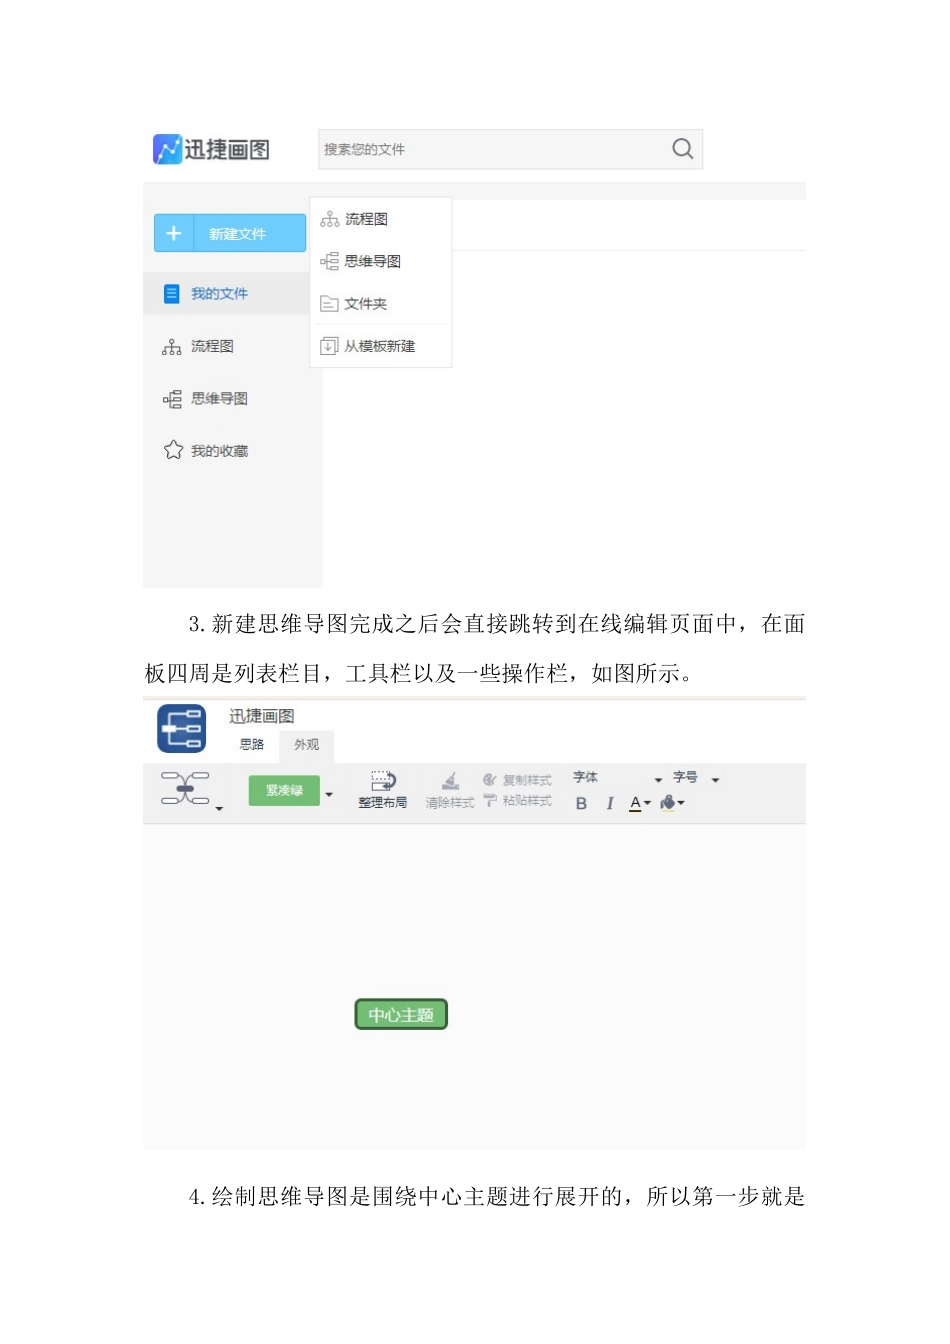Choose 从模板新建 from the dropdown menu
Image resolution: width=950 pixels, height=1344 pixels.
coord(381,346)
